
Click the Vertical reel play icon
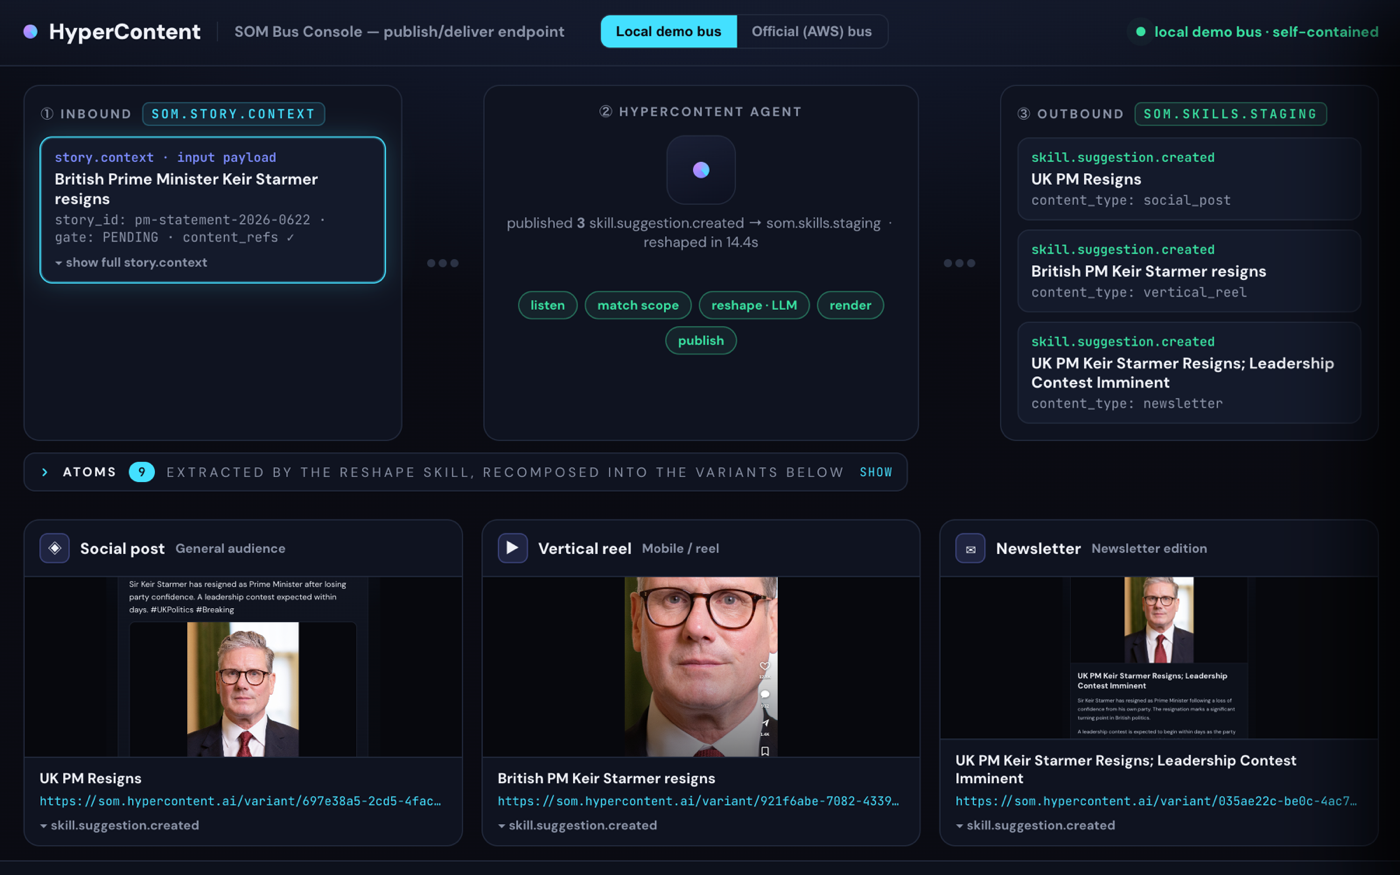tap(512, 548)
